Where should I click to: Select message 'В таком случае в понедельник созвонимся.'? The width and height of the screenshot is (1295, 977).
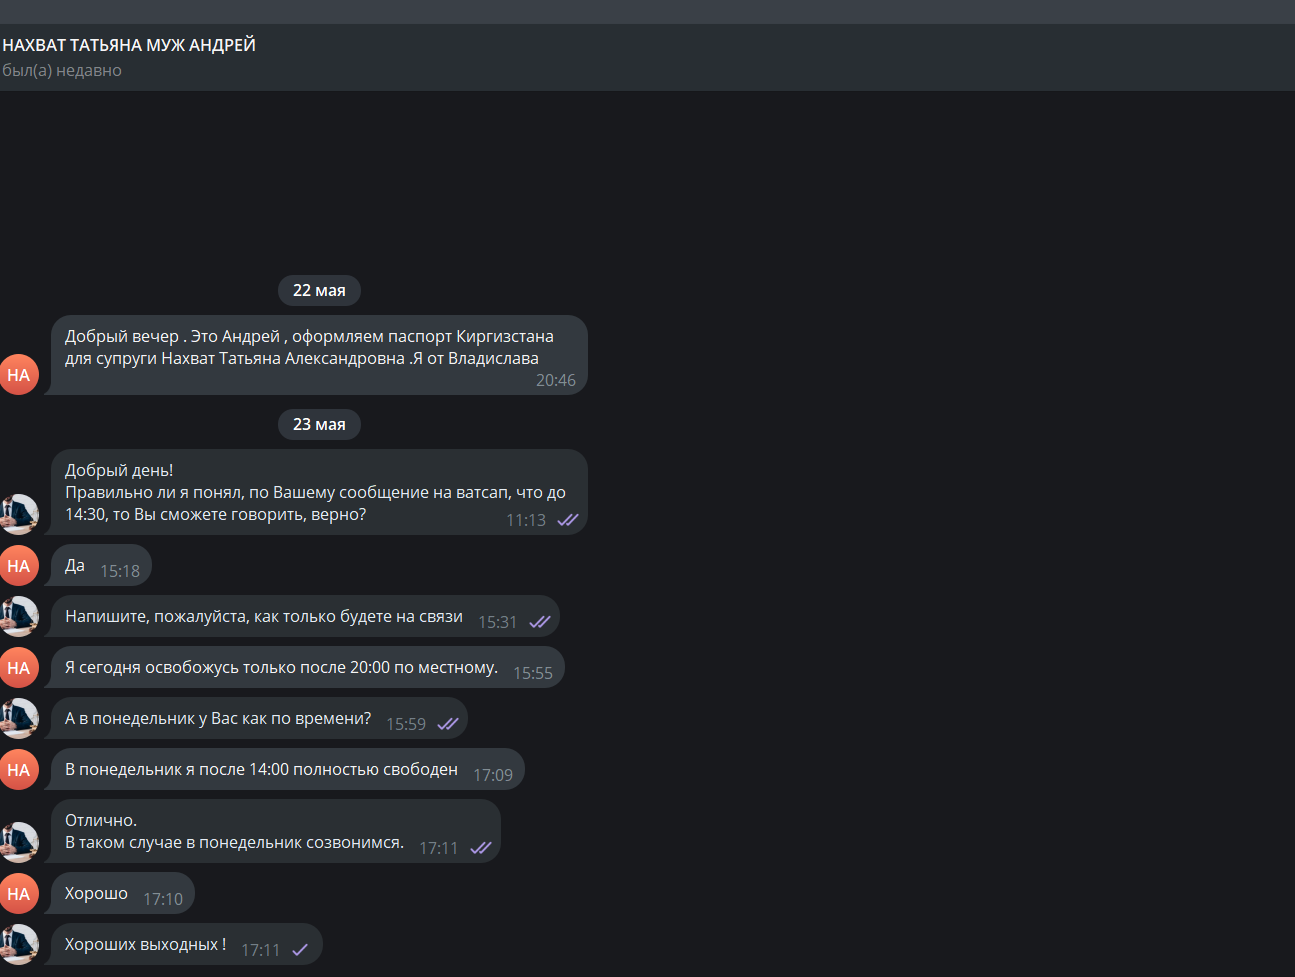coord(276,831)
